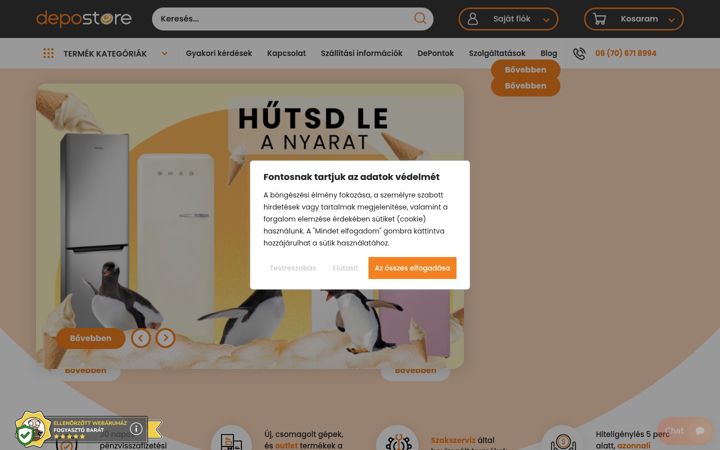Open Gyakori kérdések menu item

click(219, 53)
